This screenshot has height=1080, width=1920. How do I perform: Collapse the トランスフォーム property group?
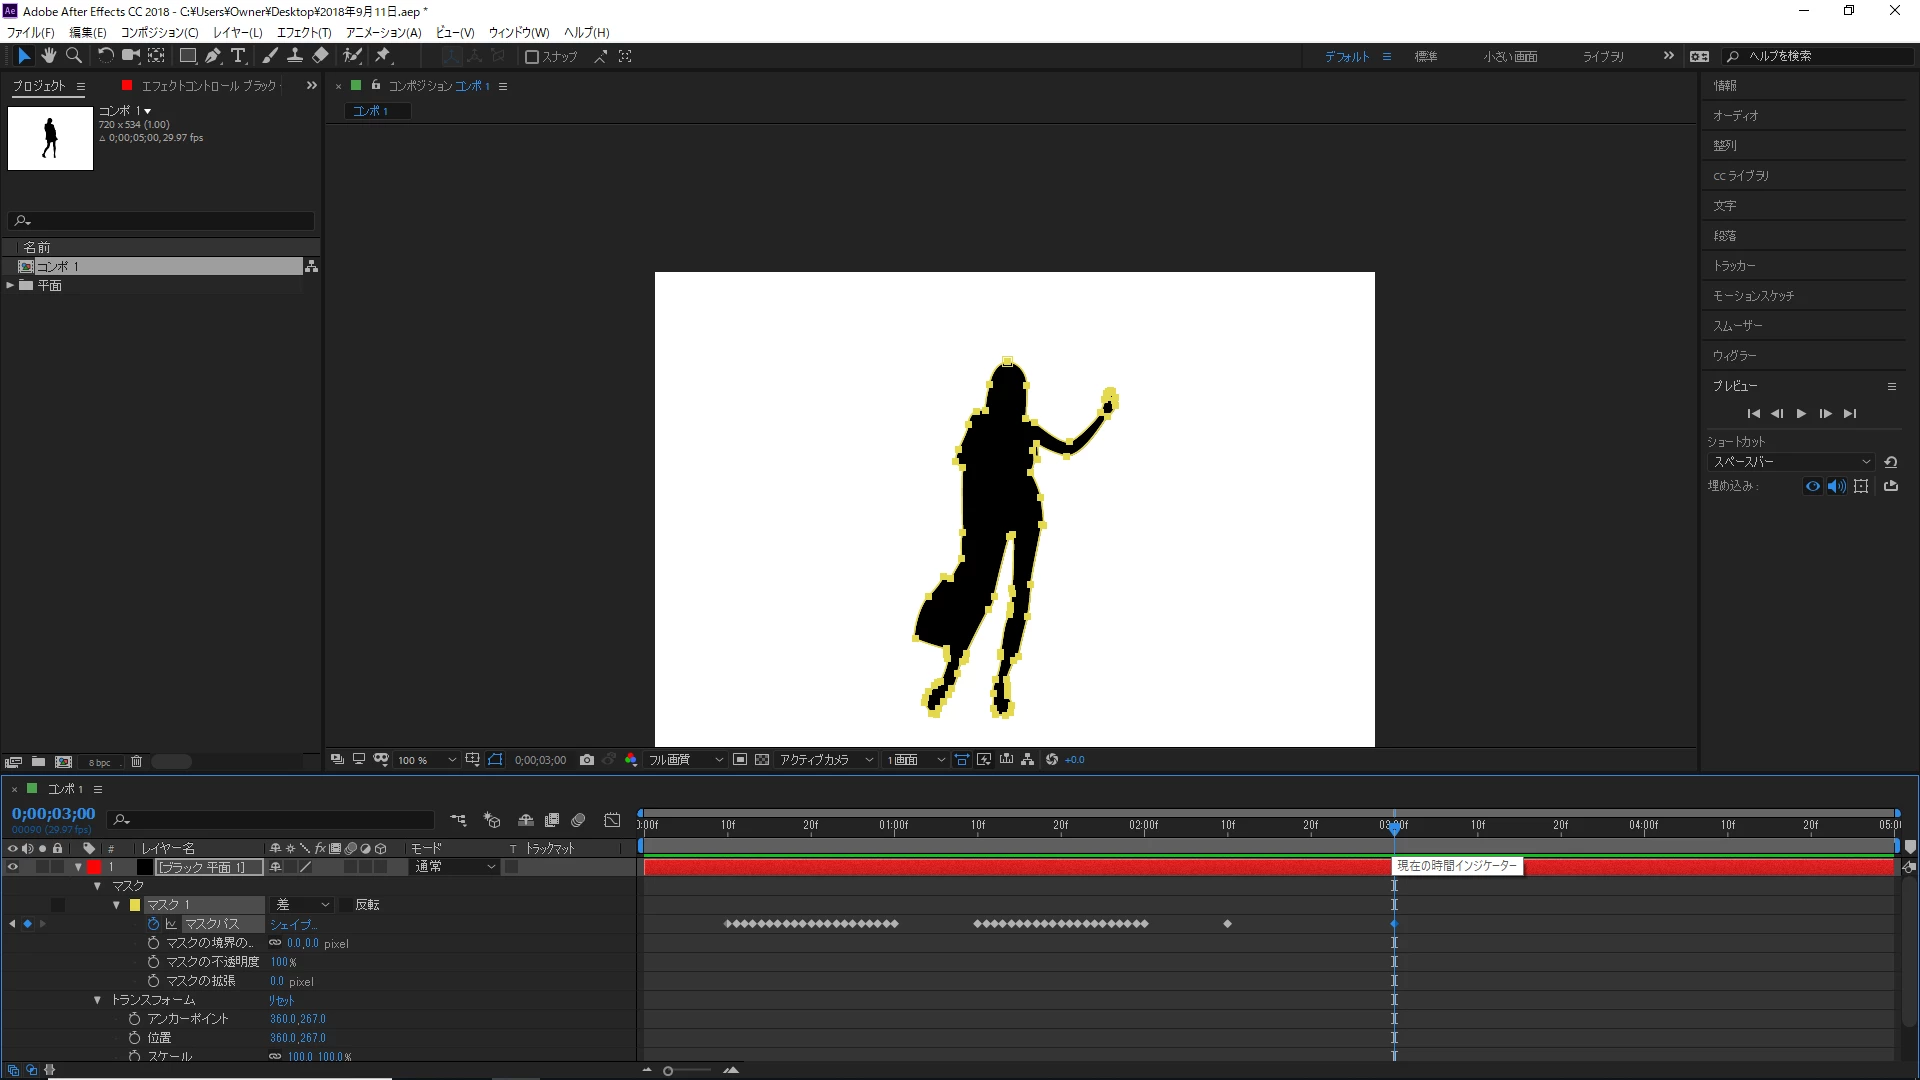pyautogui.click(x=98, y=1000)
